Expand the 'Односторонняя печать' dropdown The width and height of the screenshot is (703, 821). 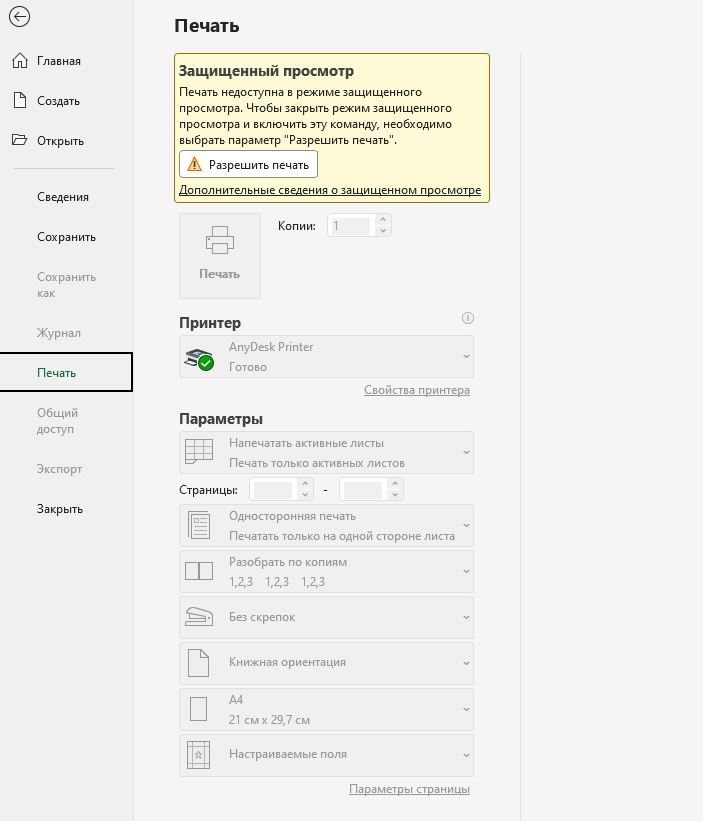coord(326,526)
